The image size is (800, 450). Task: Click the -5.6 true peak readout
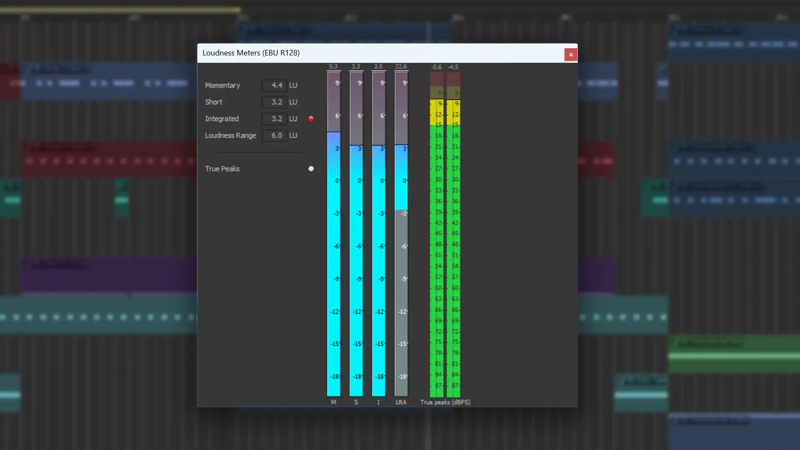(x=436, y=67)
